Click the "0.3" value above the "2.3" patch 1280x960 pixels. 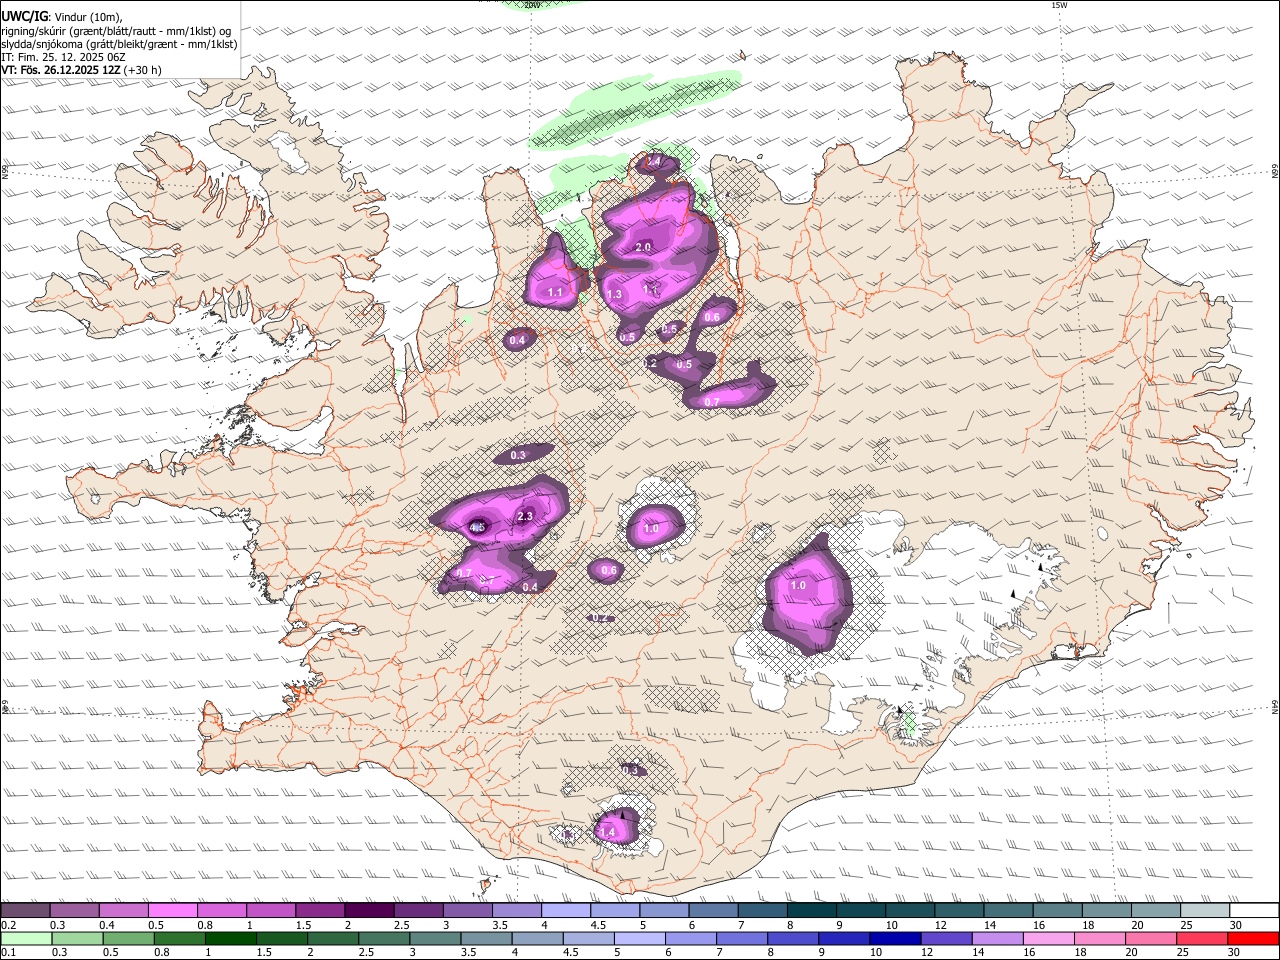click(518, 455)
